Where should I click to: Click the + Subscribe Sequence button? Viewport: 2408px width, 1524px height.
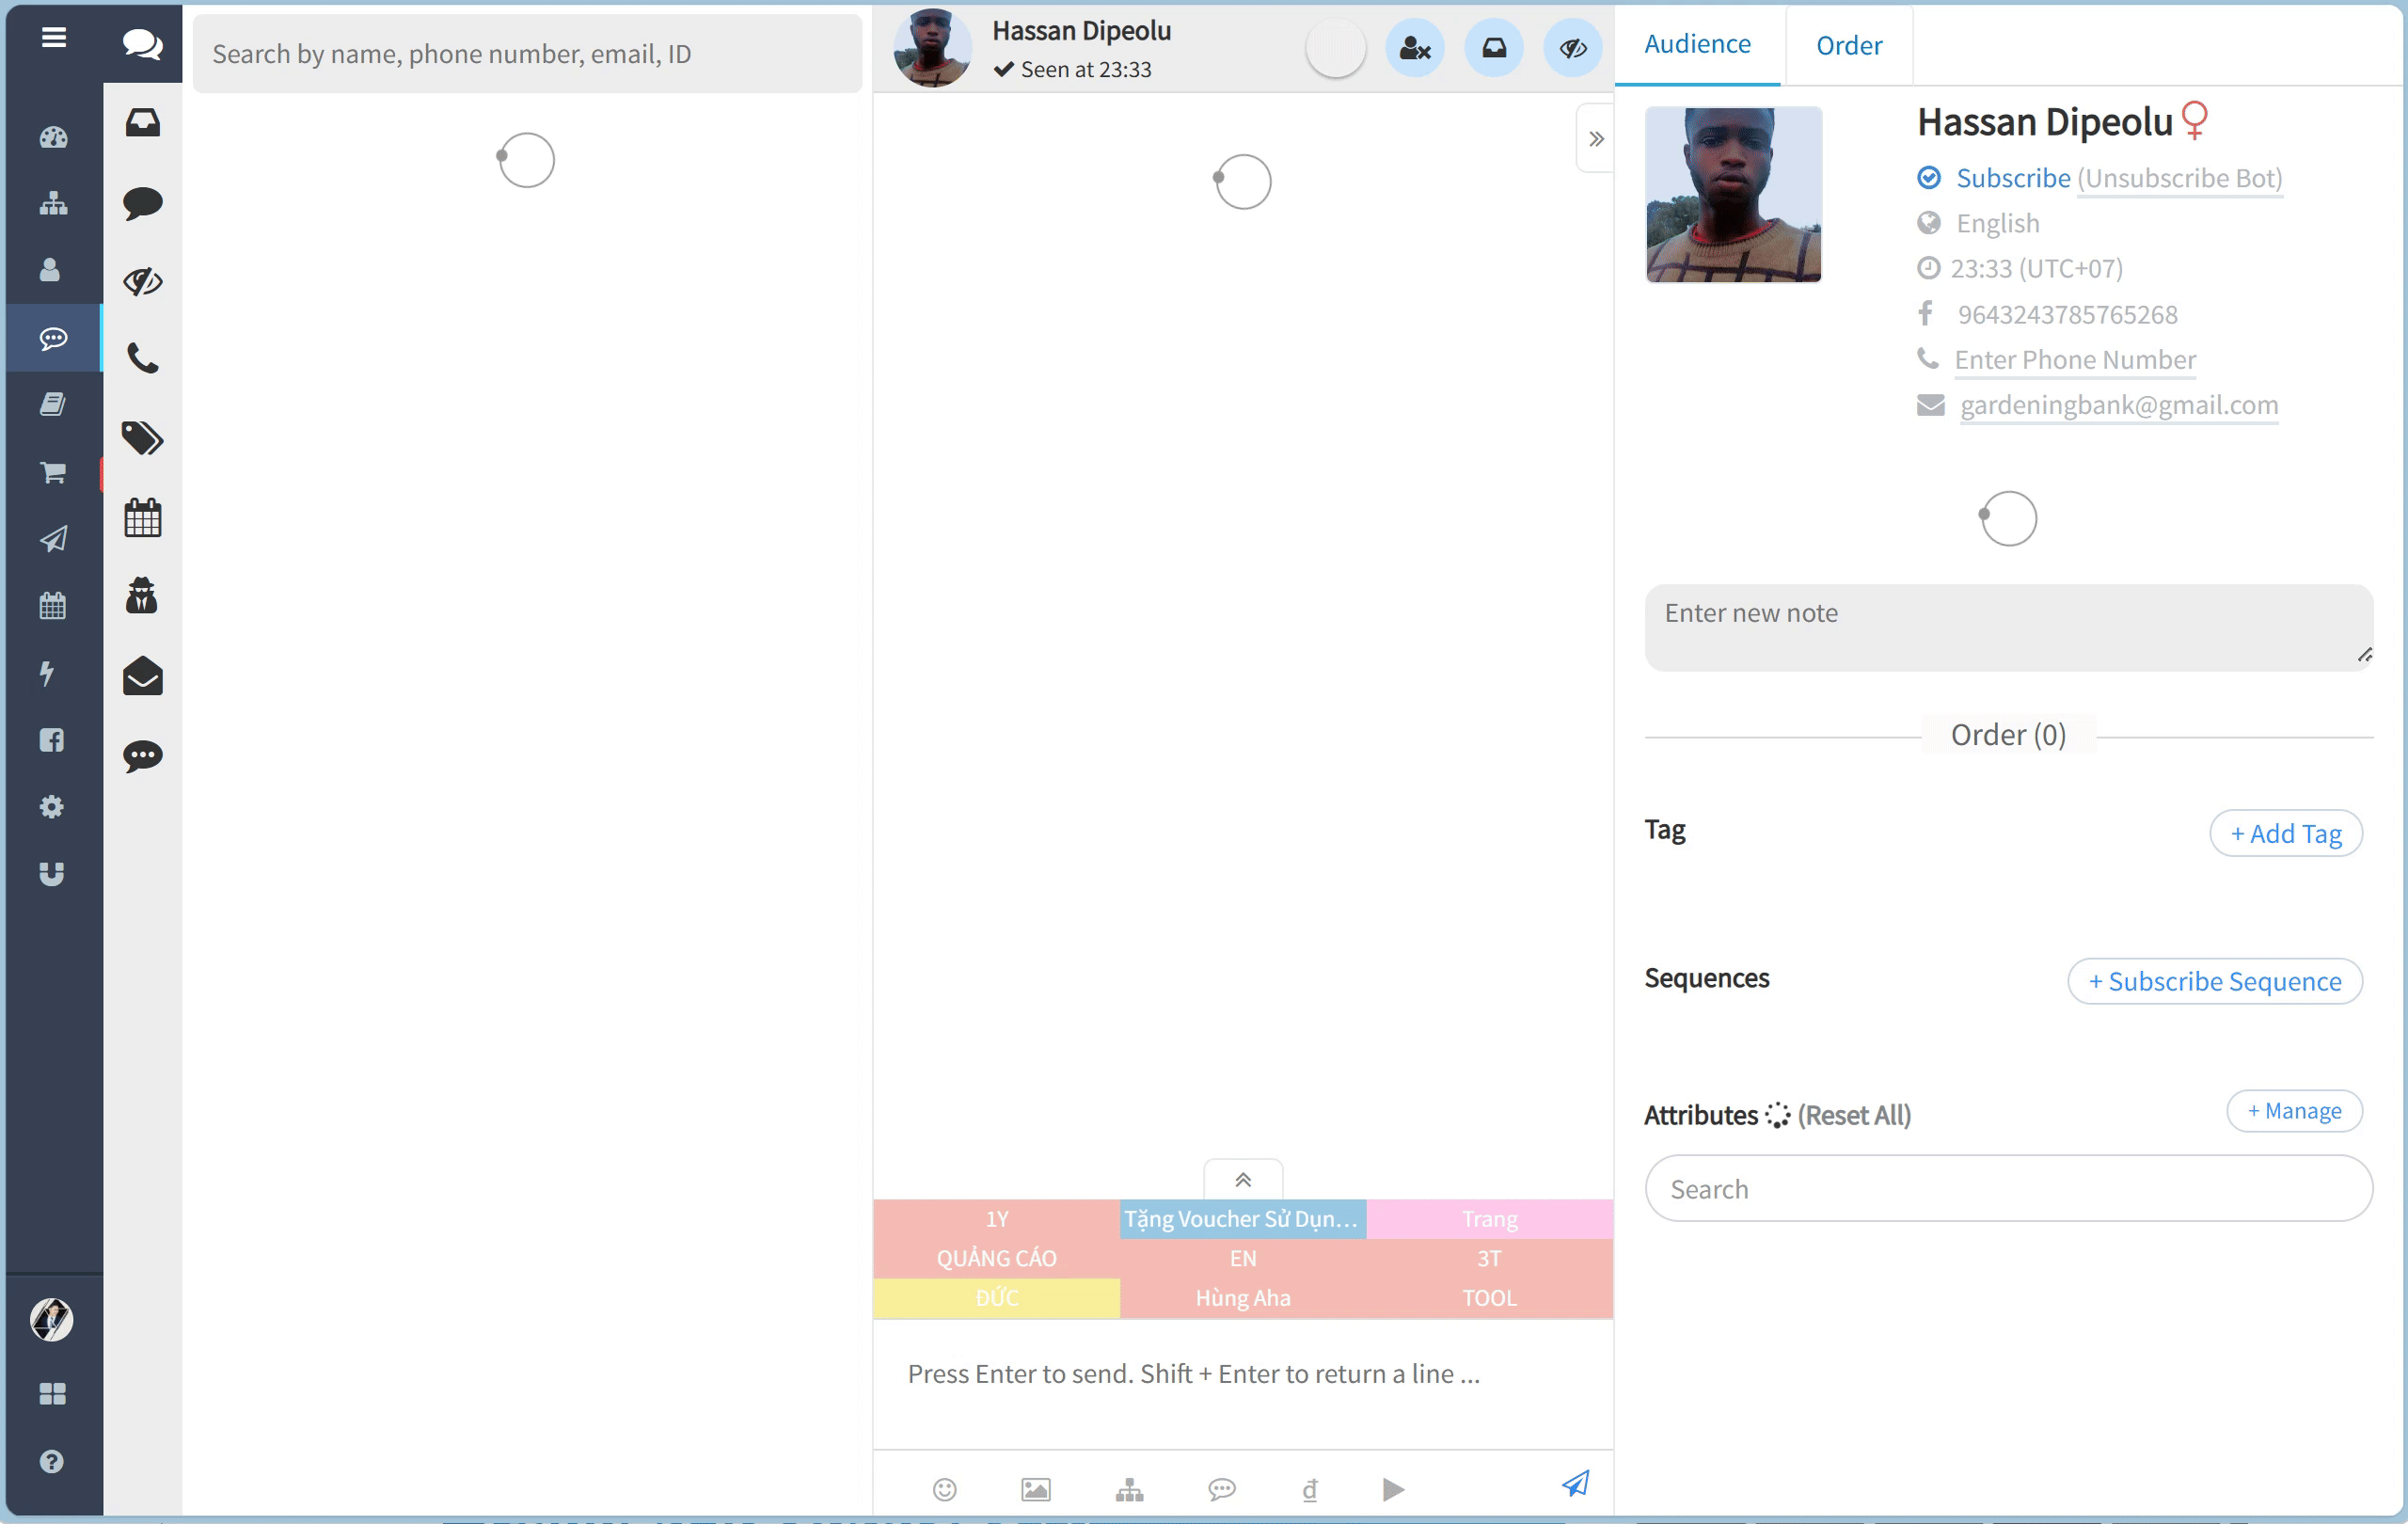2214,981
